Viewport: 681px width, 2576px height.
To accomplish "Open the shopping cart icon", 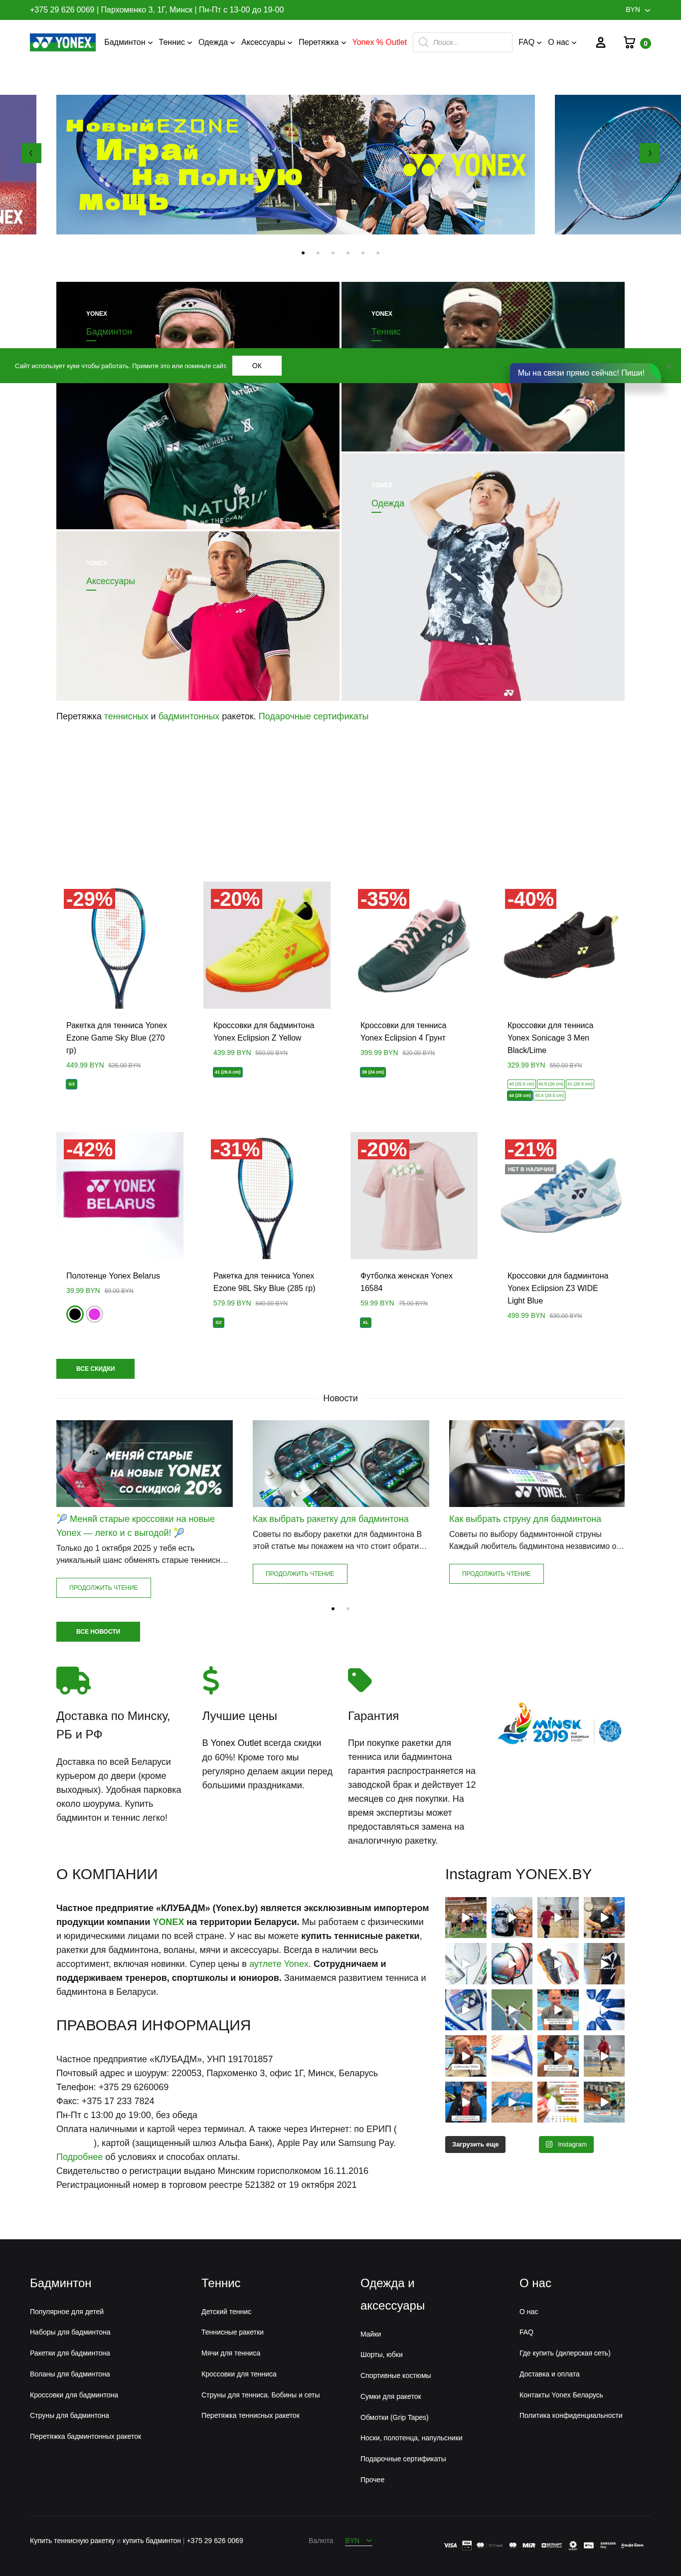I will click(x=629, y=42).
